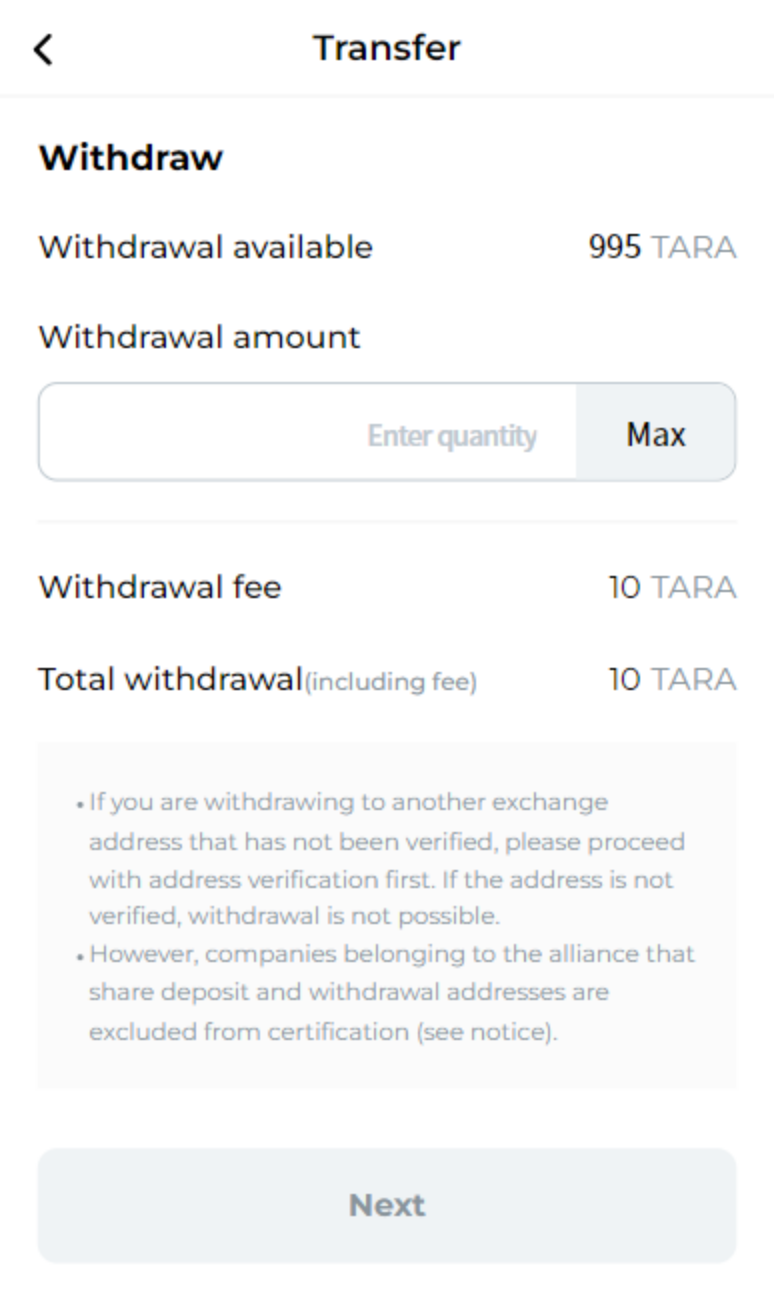
Task: Click the first bullet point in notice box
Action: (79, 804)
